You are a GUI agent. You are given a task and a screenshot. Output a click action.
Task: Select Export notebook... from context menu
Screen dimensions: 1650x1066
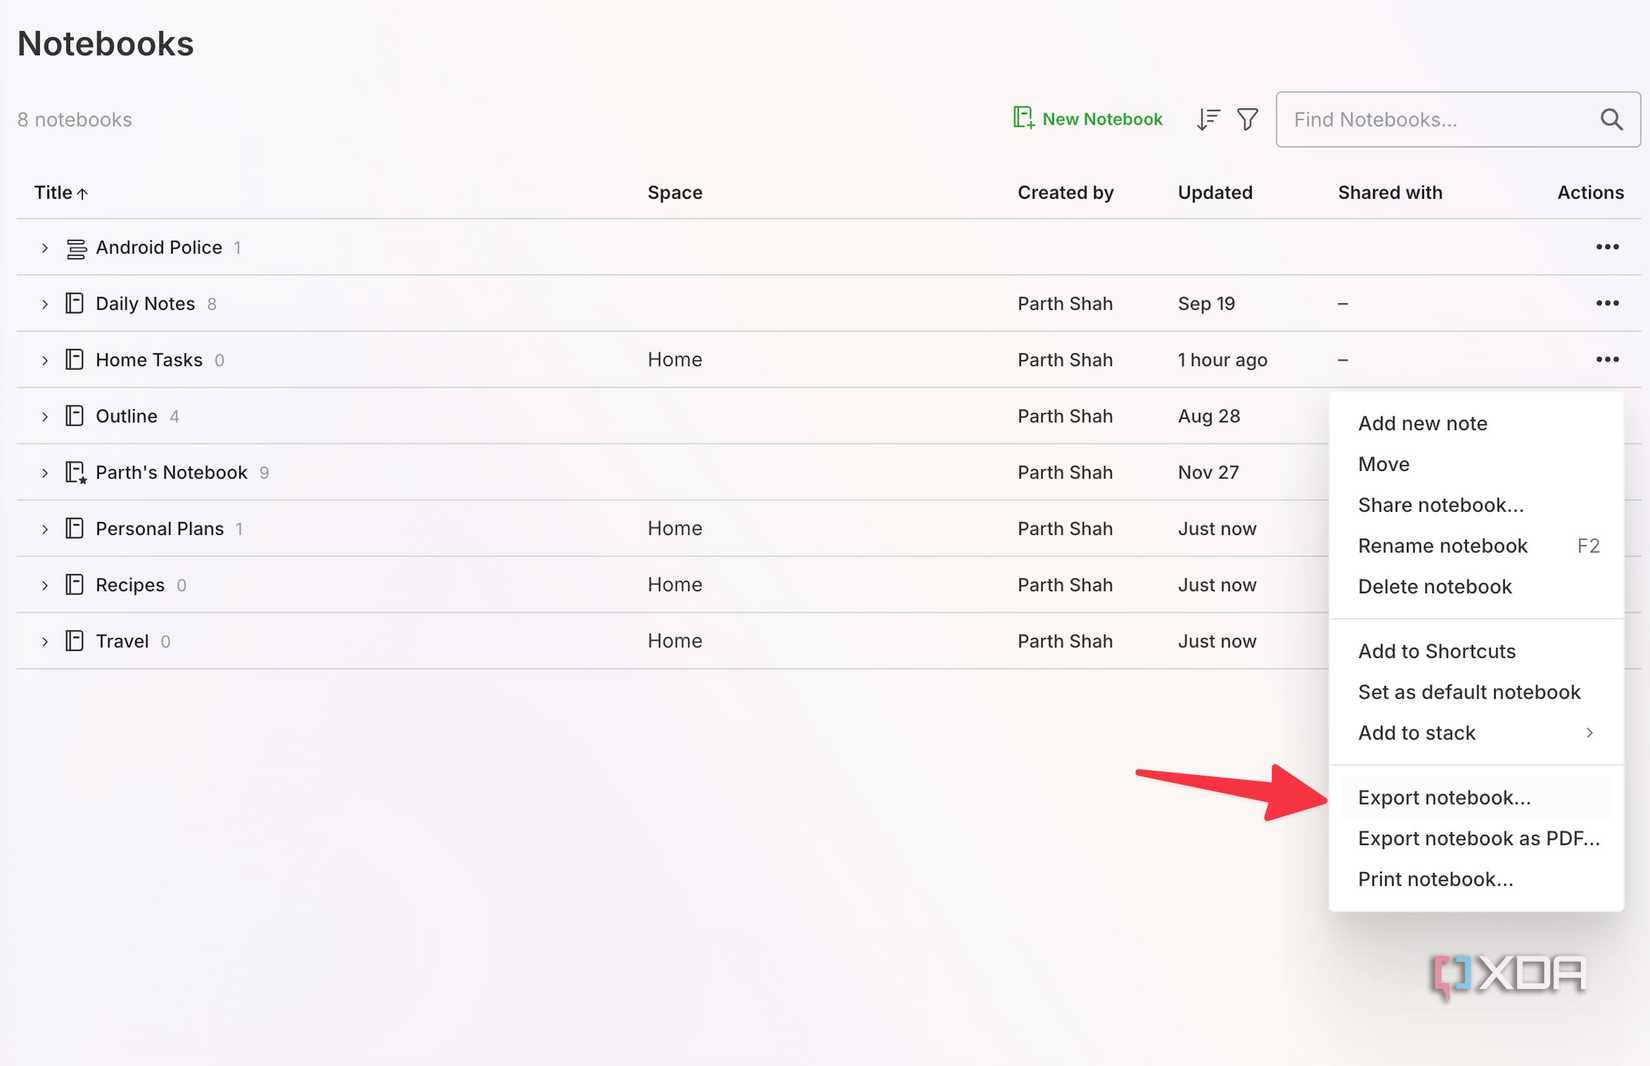point(1444,798)
